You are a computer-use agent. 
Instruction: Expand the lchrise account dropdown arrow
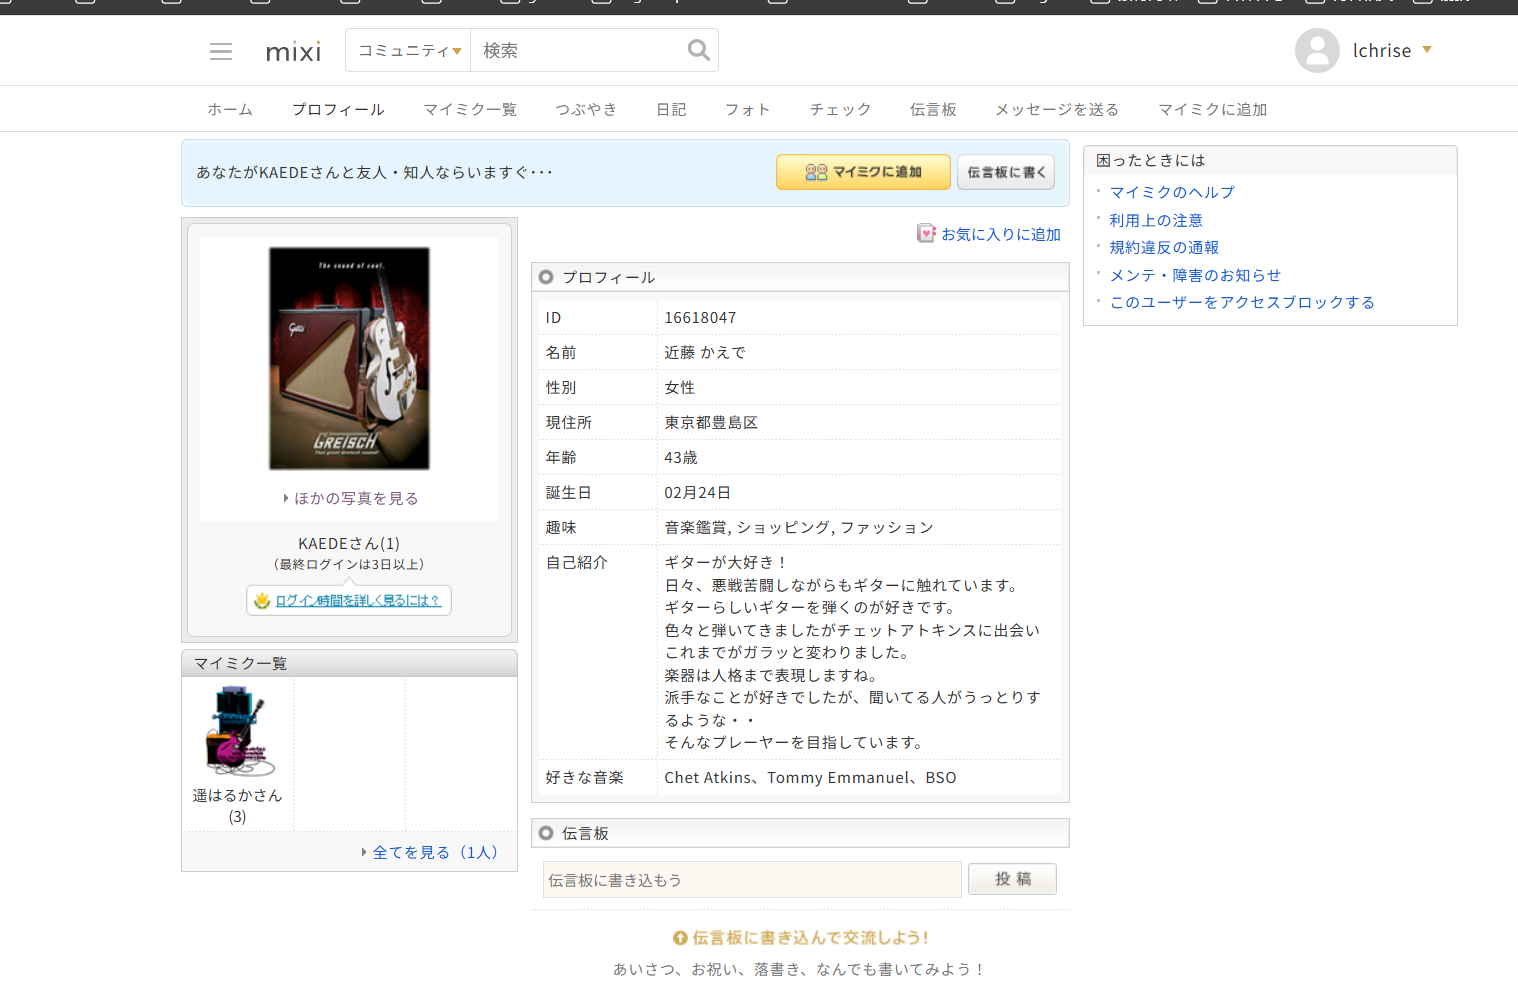pyautogui.click(x=1427, y=49)
